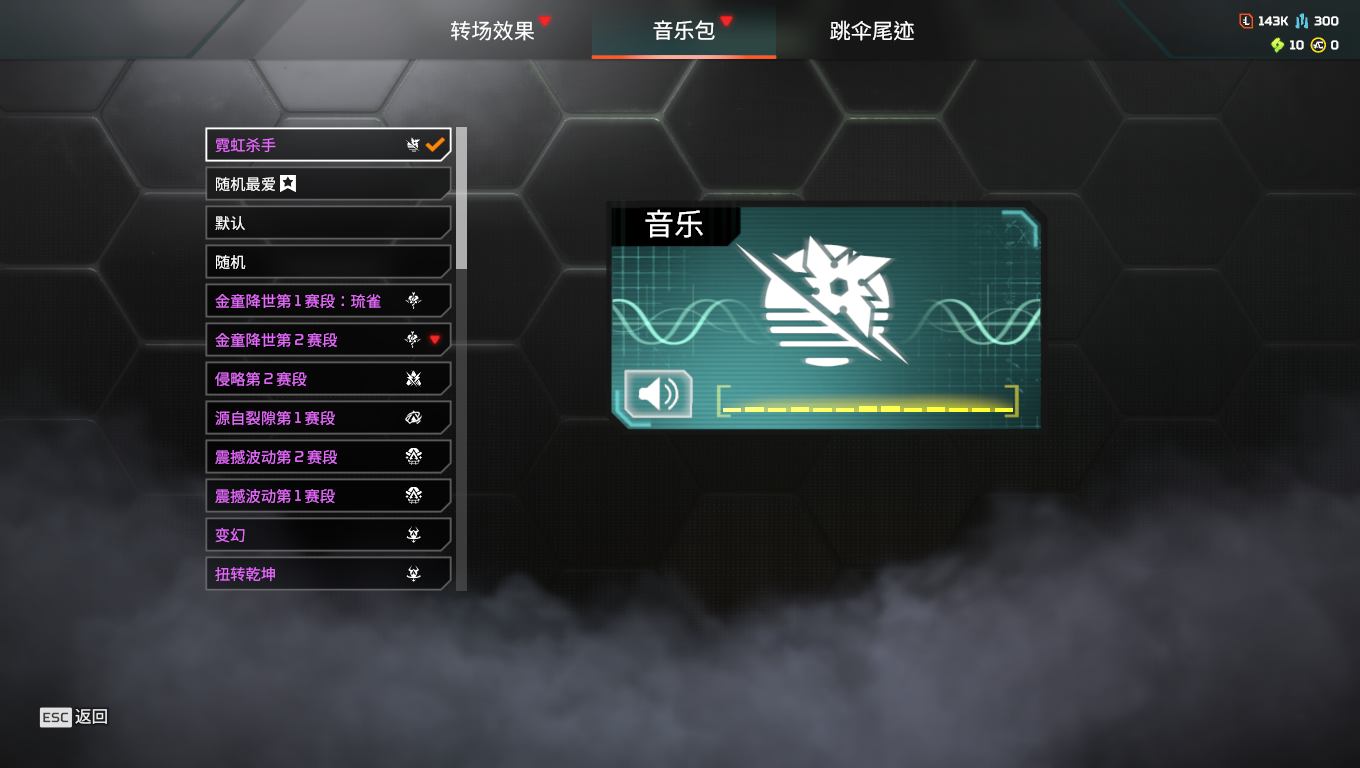Click the Apex coins currency icon top right
The width and height of the screenshot is (1360, 768).
(1318, 45)
